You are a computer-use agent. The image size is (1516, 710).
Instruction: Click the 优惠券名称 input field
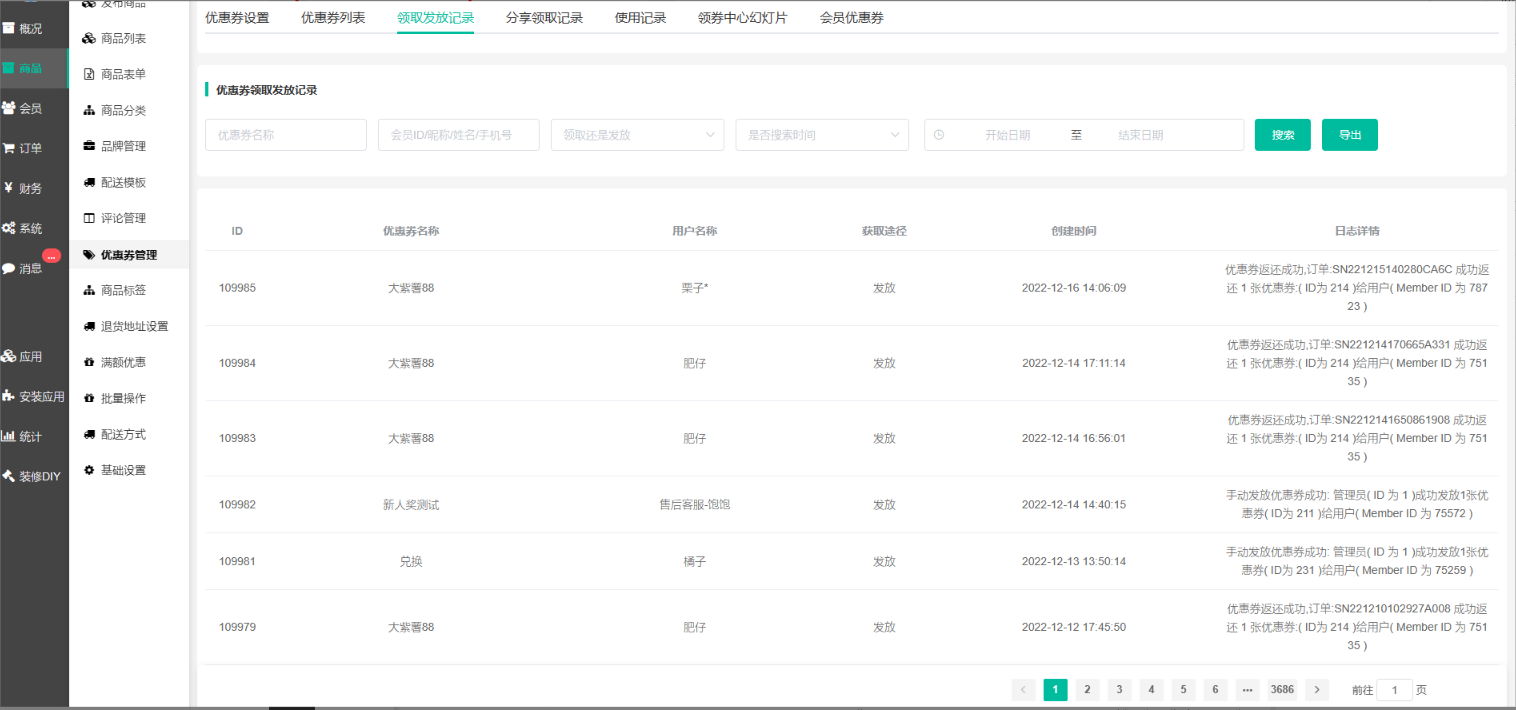coord(286,135)
